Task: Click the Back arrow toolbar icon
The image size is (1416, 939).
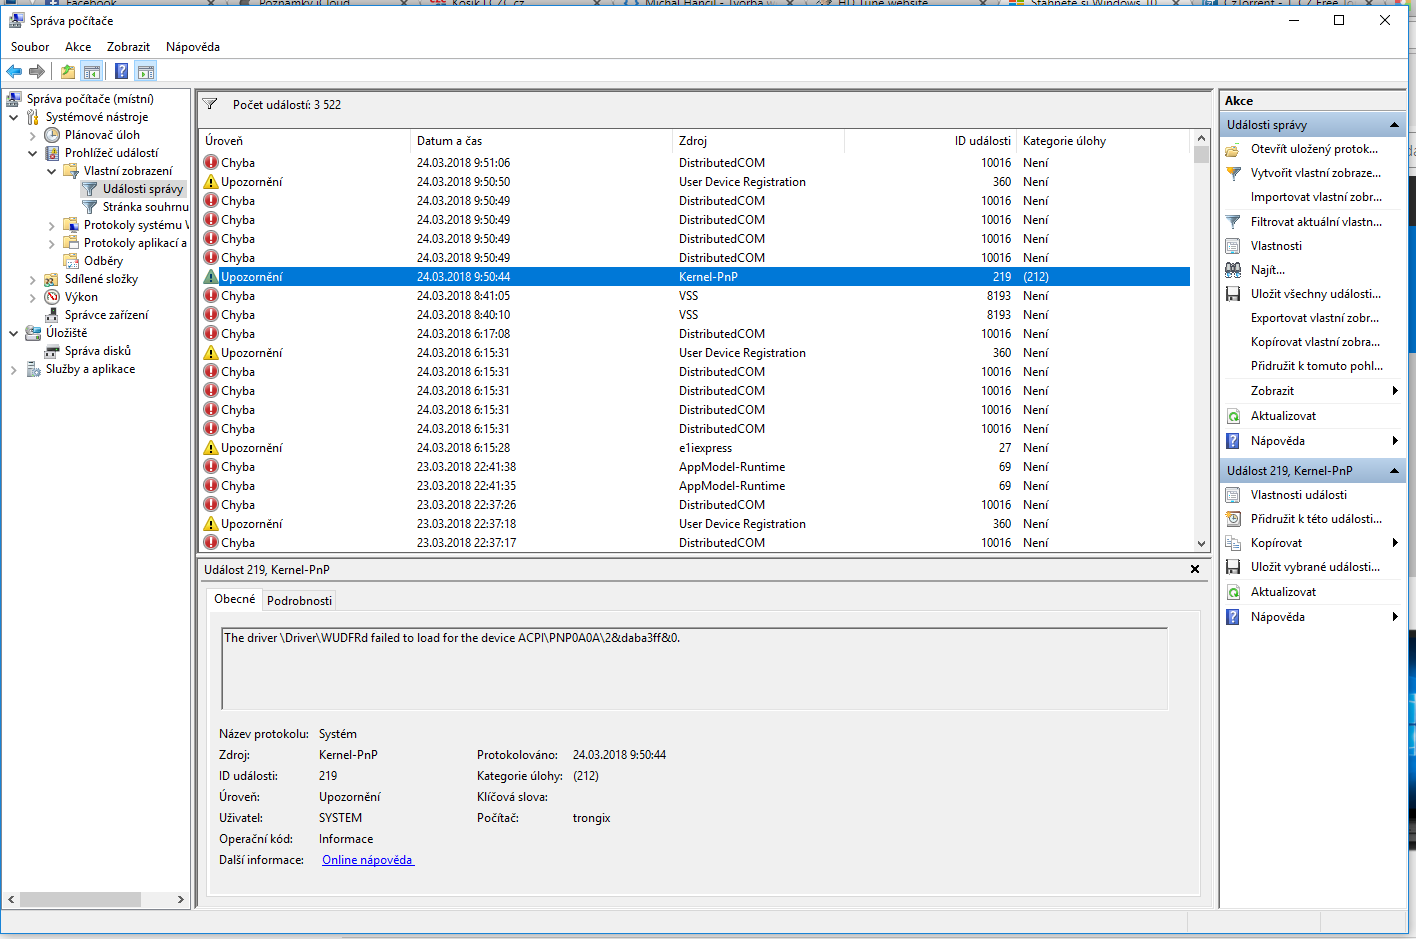Action: 14,71
